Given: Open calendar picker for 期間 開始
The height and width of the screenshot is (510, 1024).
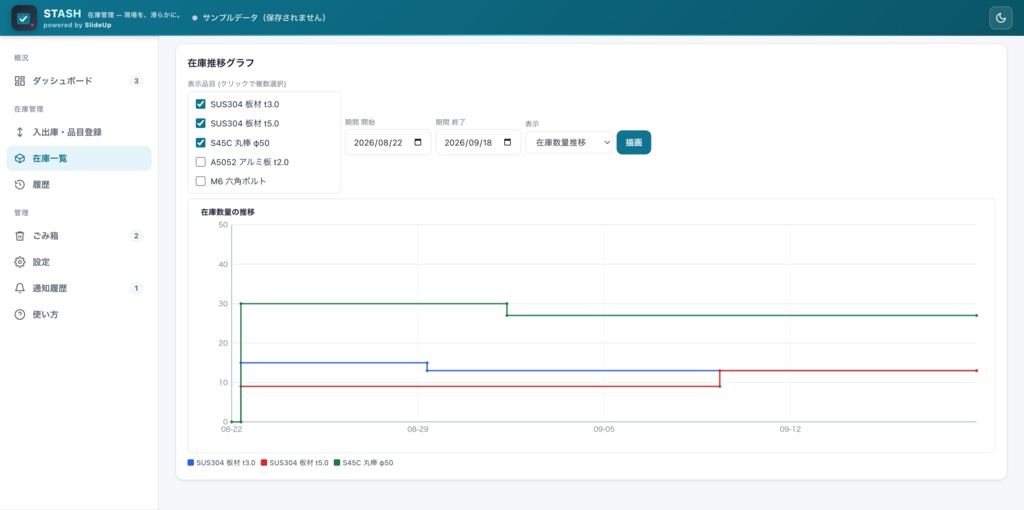Looking at the screenshot, I should 418,142.
